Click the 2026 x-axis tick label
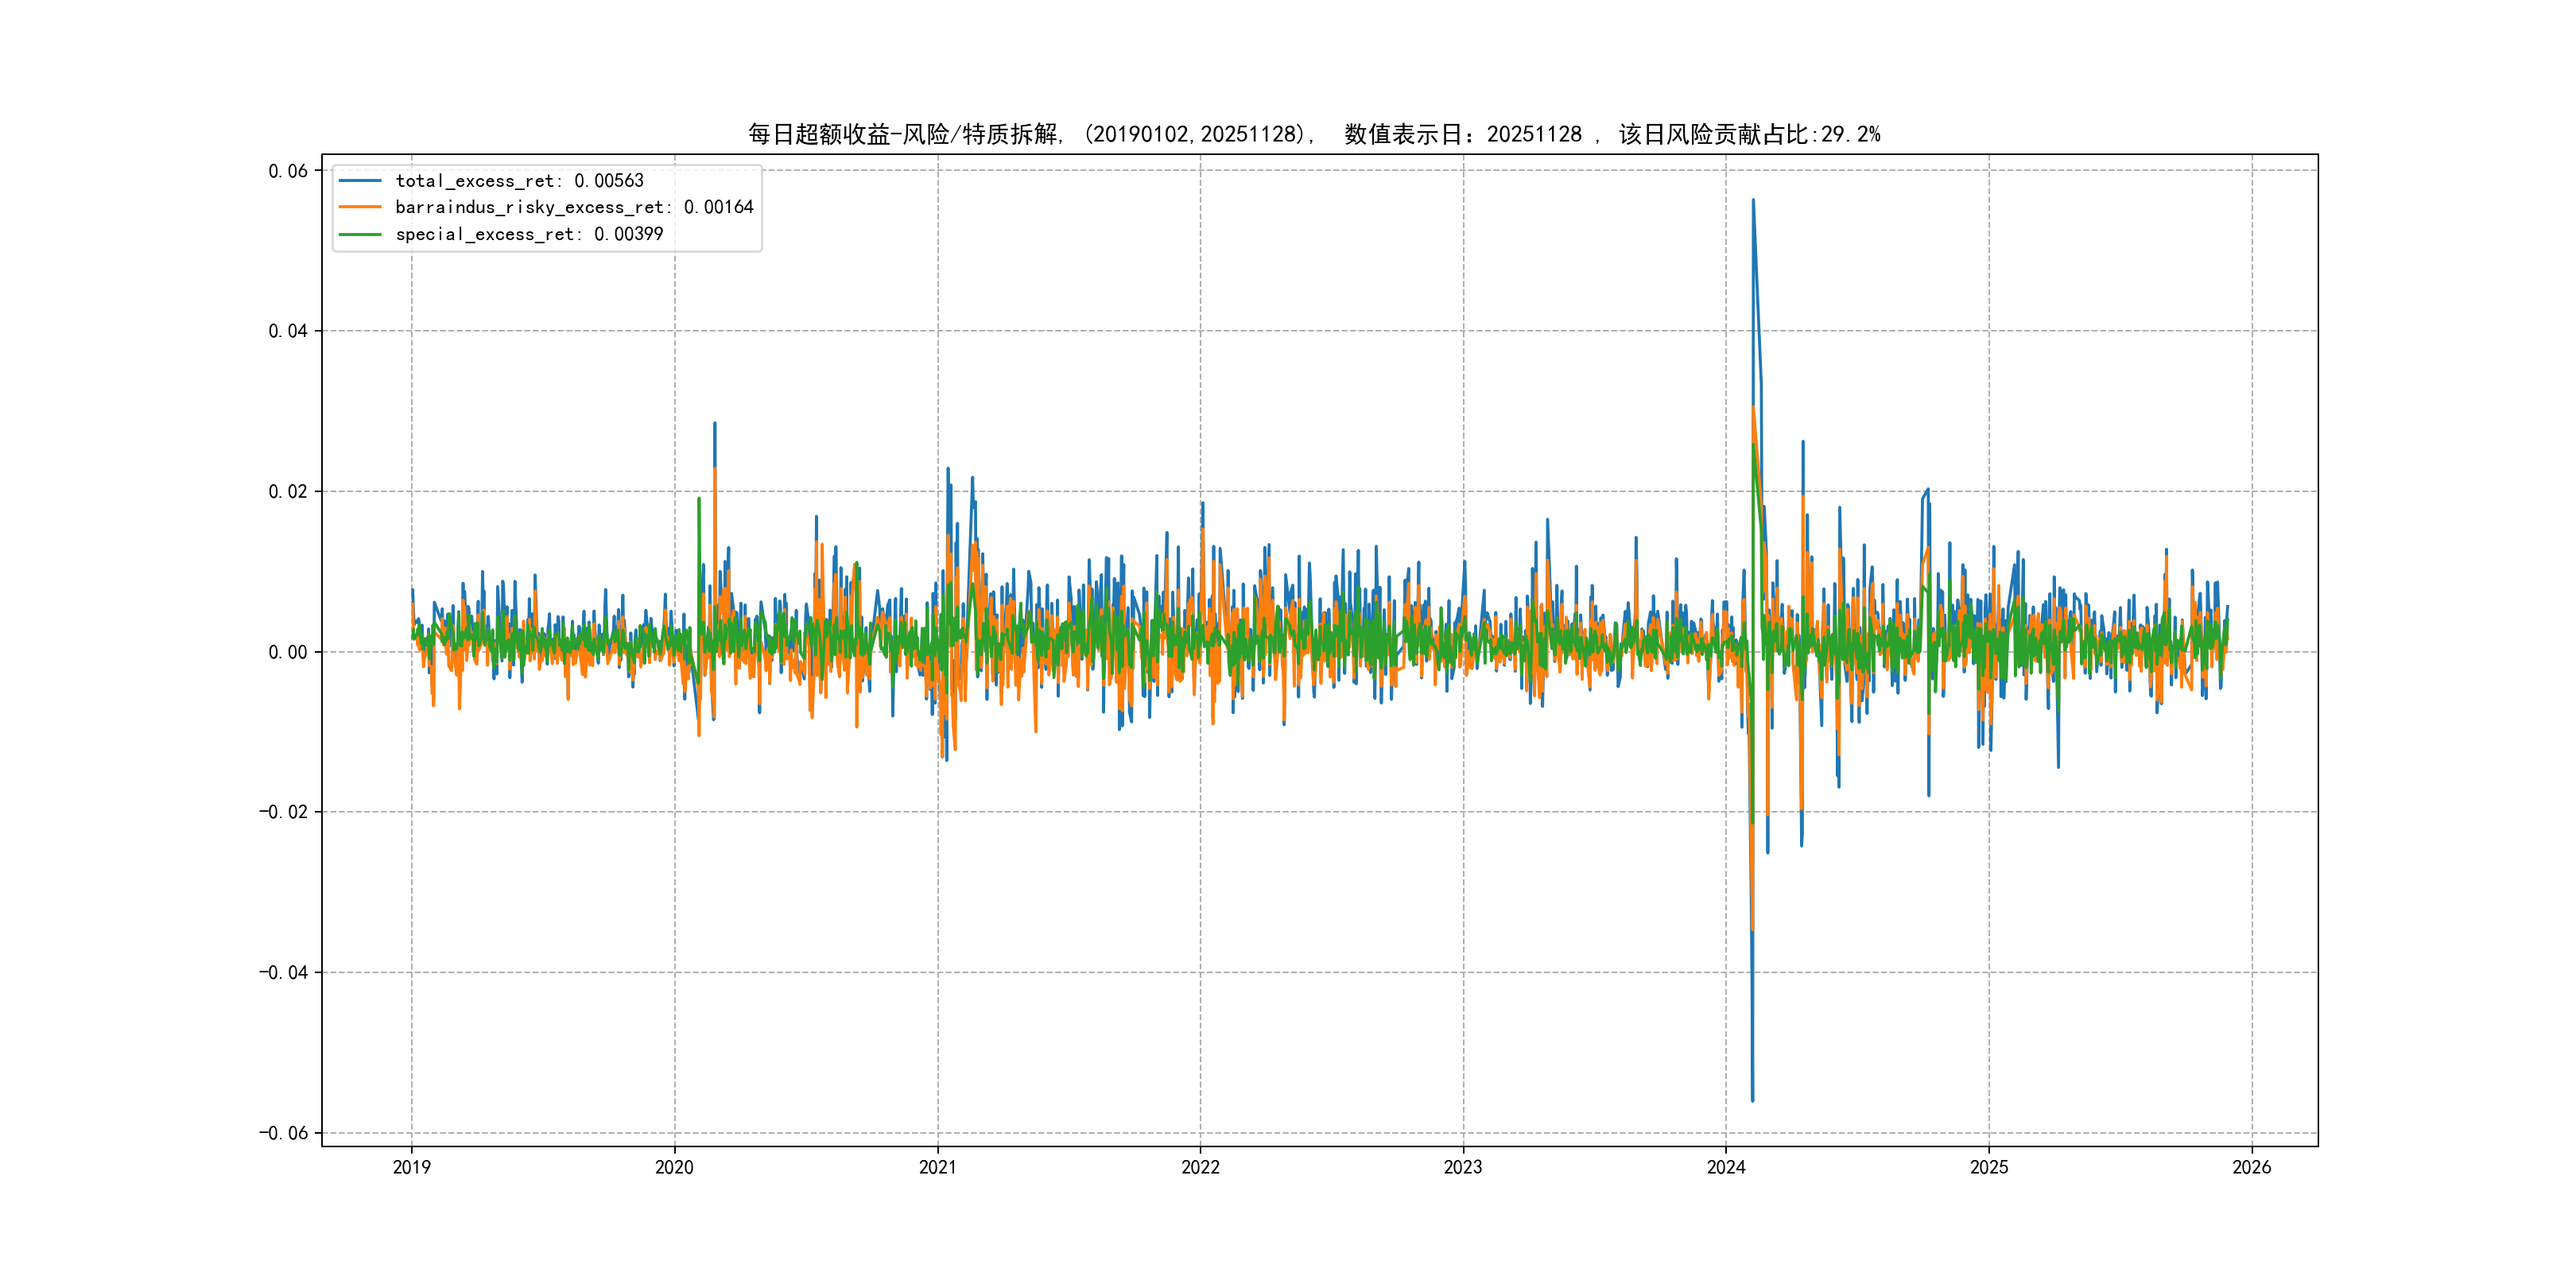The image size is (2576, 1288). pos(2252,1167)
